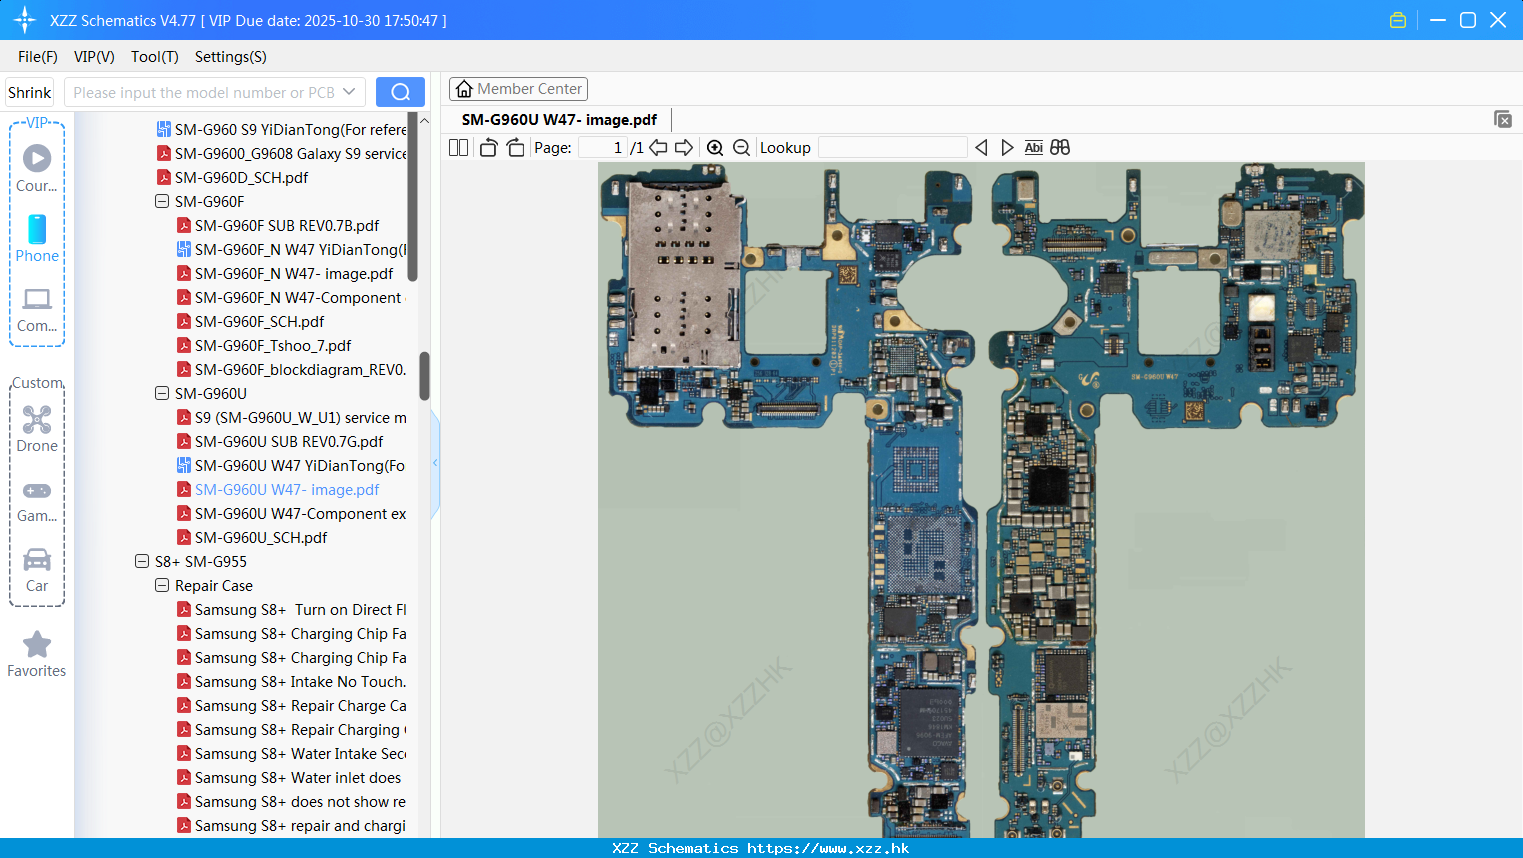This screenshot has height=858, width=1523.
Task: Open SM-G960F SUB REV0.7B.pdf
Action: coord(287,225)
